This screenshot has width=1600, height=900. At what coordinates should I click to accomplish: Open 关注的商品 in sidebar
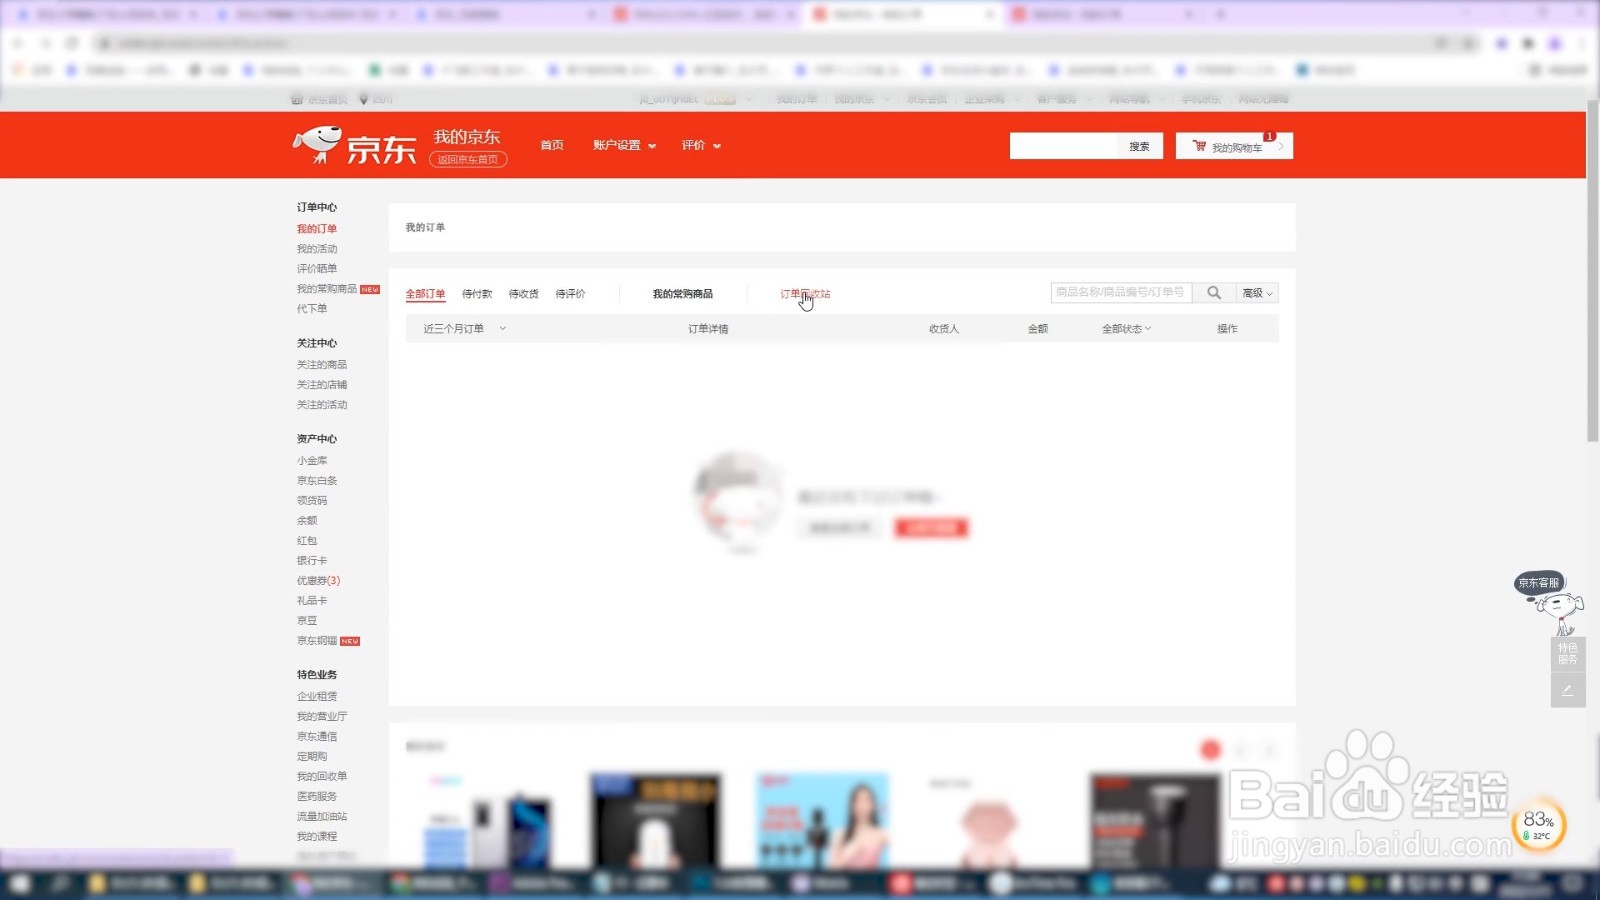tap(322, 365)
